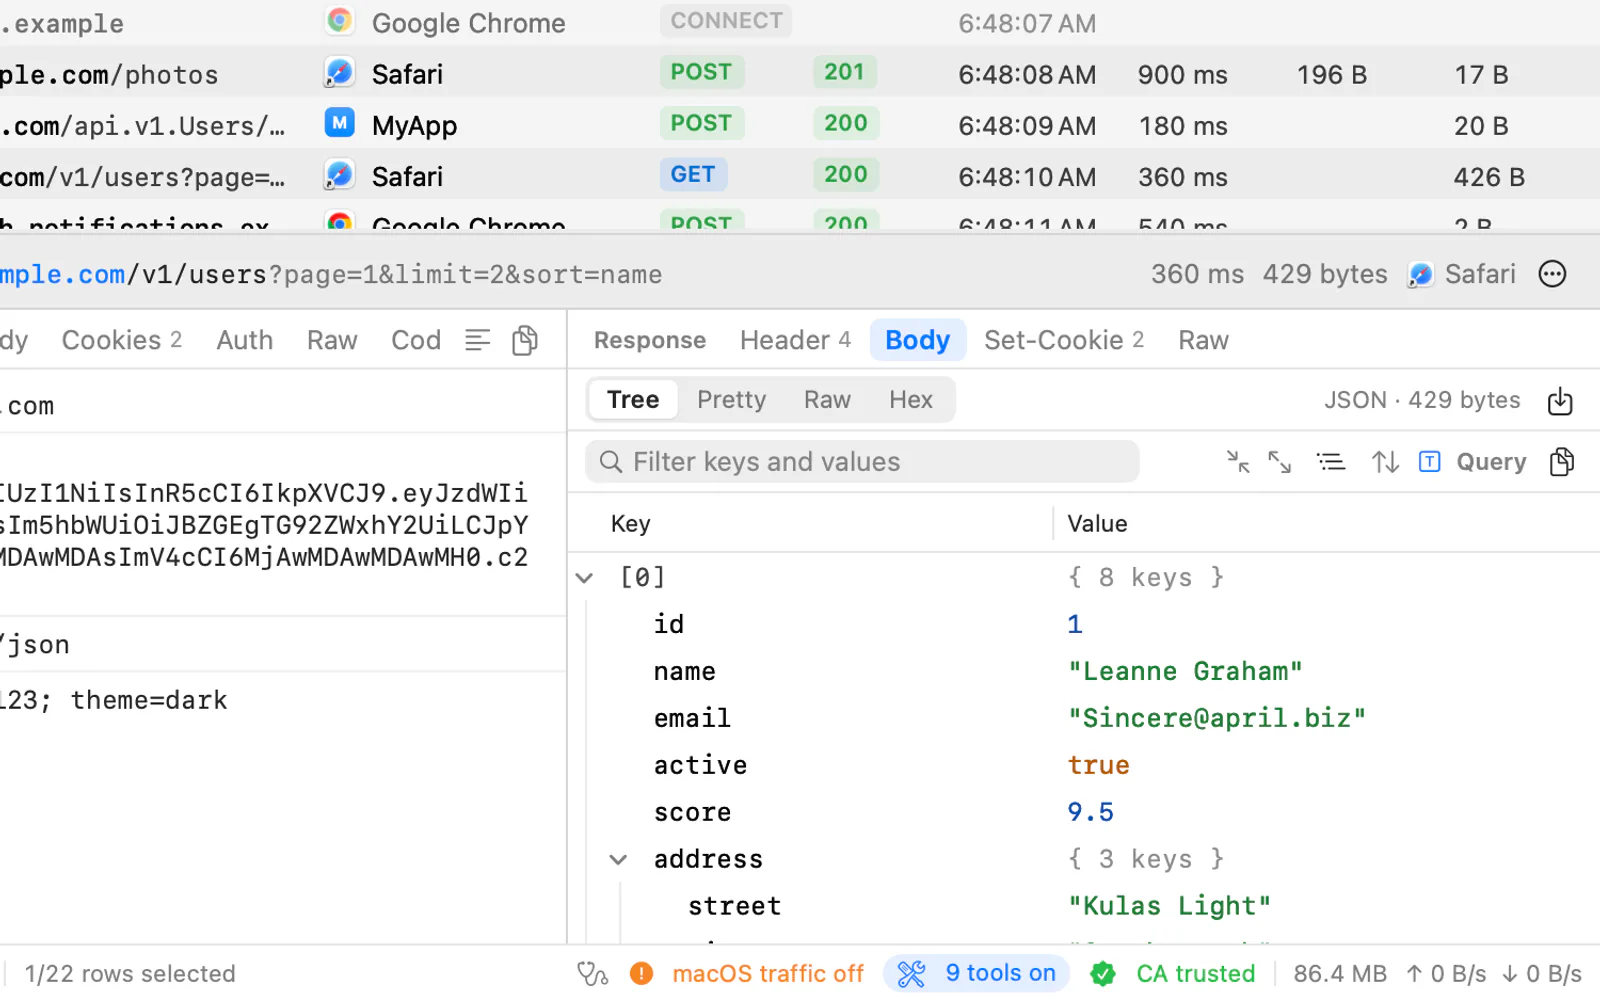Select the MyApp POST request row
The width and height of the screenshot is (1600, 1001).
point(800,124)
